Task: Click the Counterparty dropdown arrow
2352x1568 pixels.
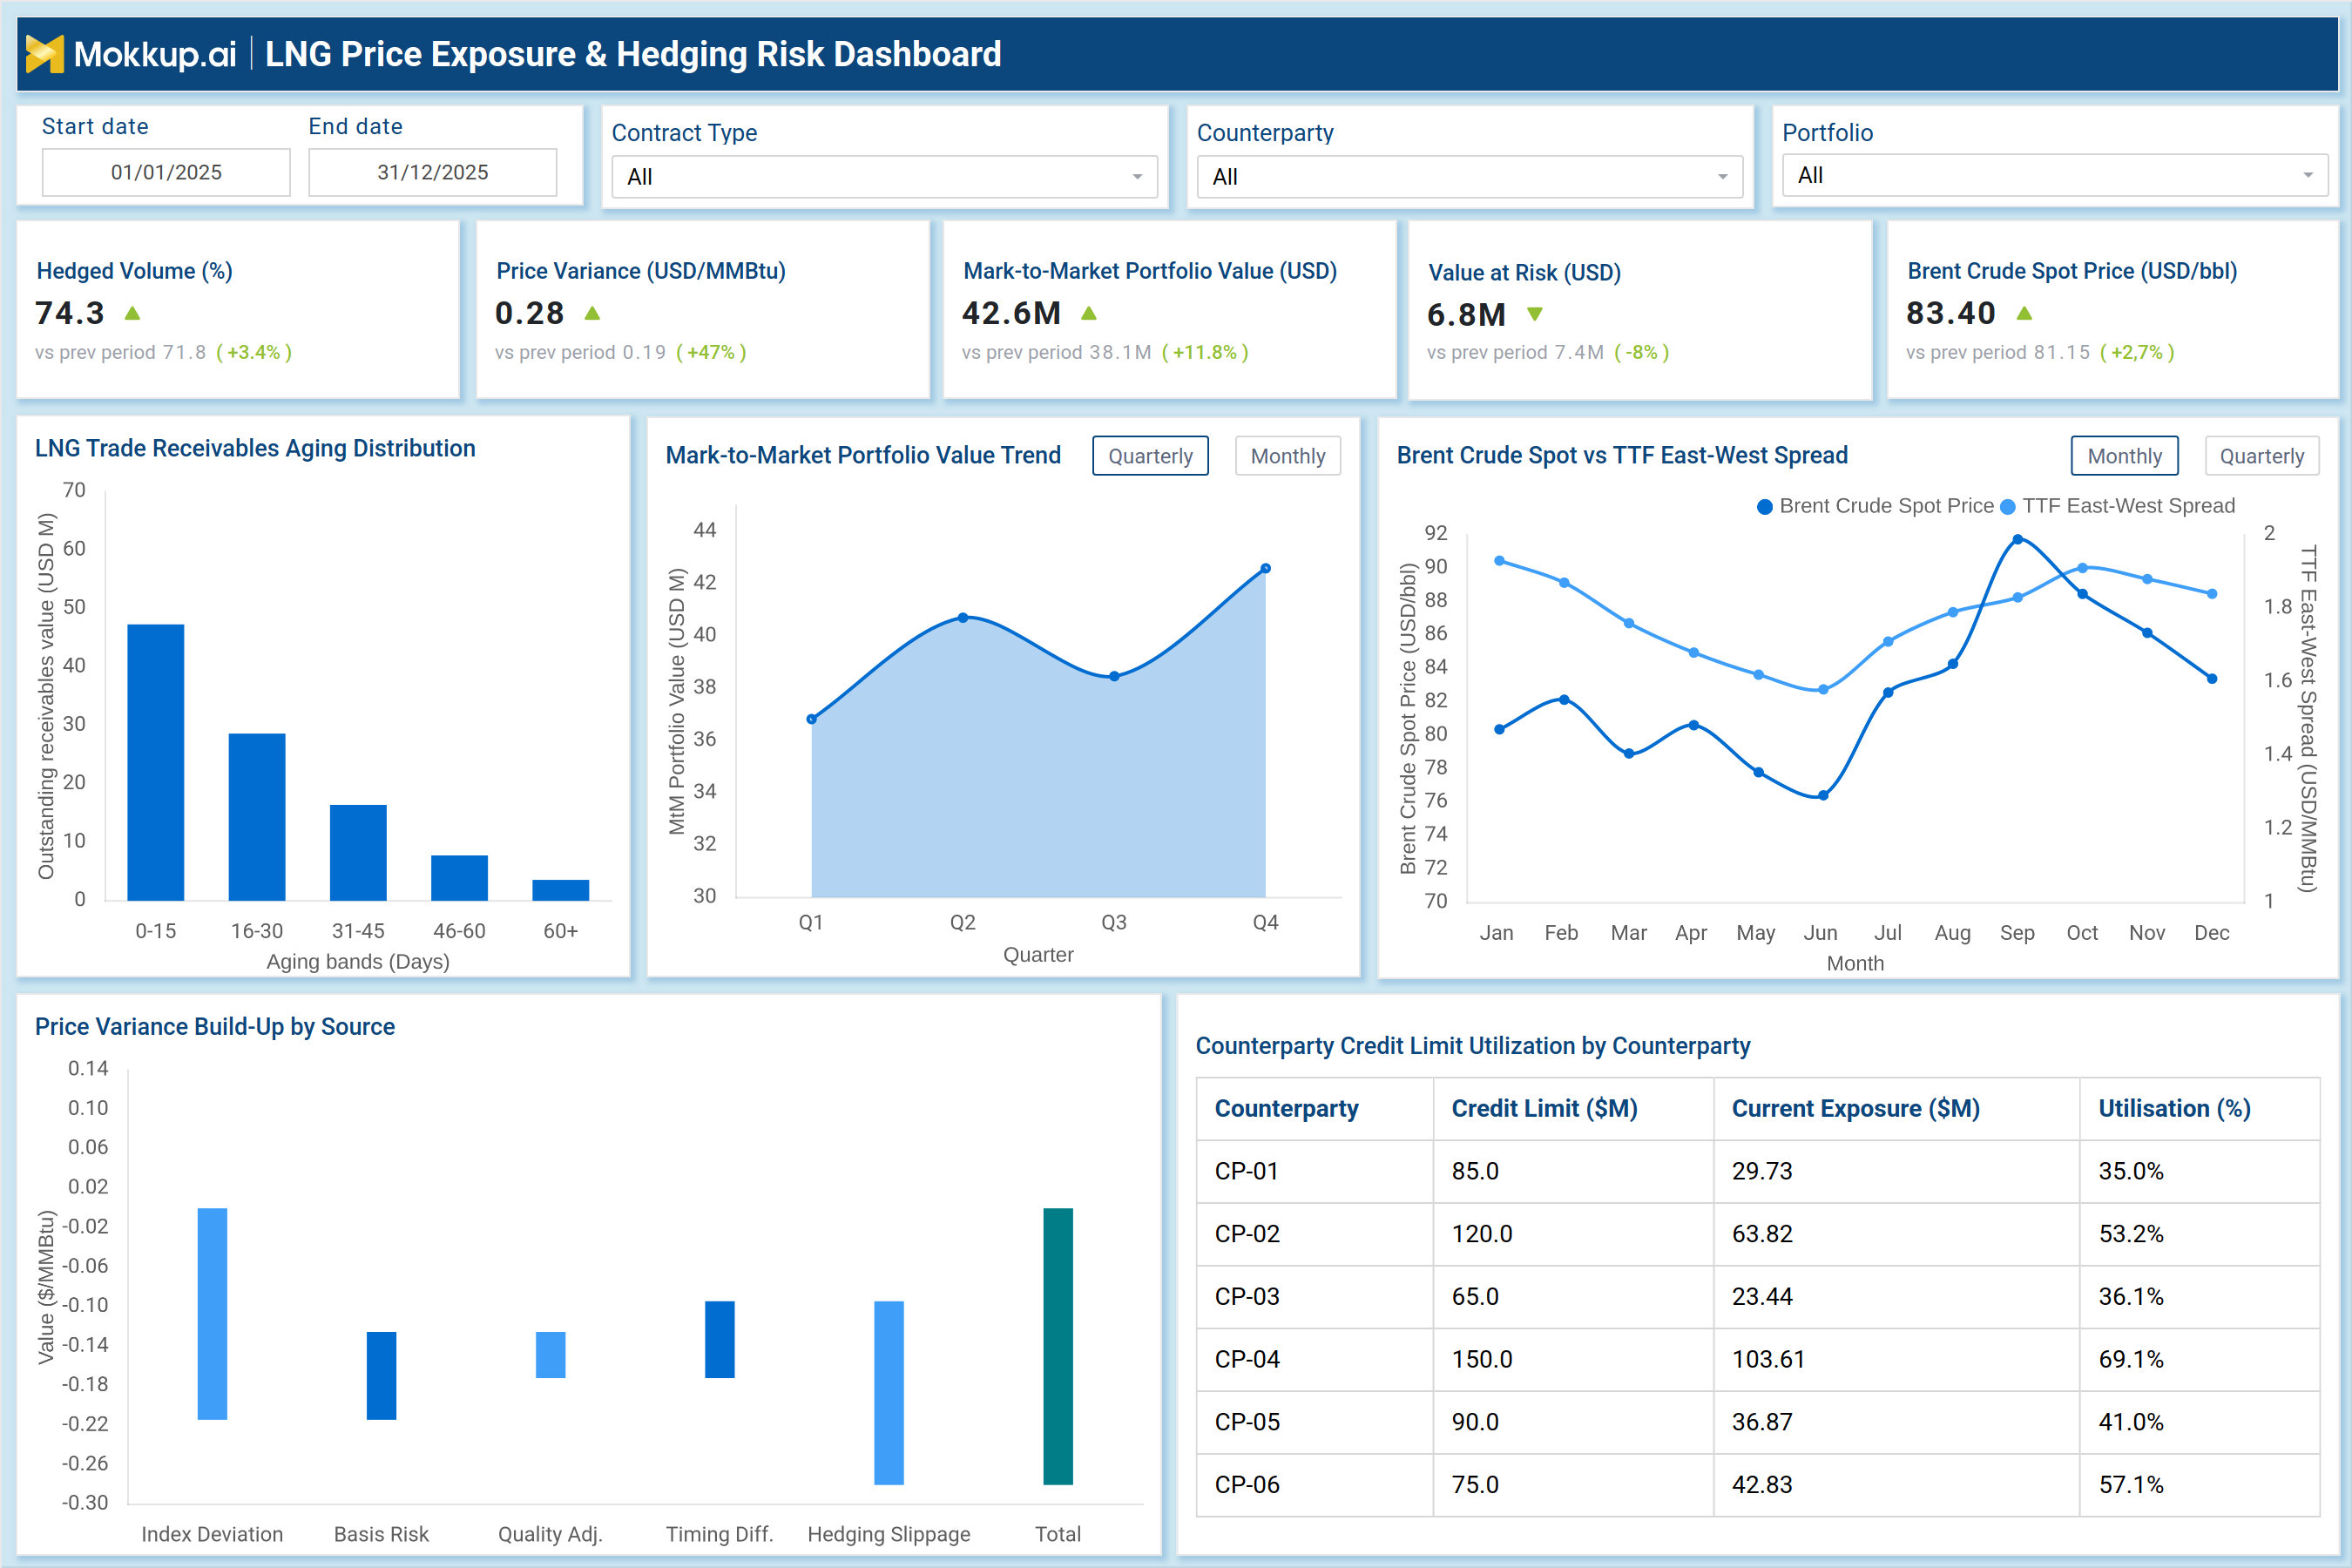Action: tap(1722, 177)
